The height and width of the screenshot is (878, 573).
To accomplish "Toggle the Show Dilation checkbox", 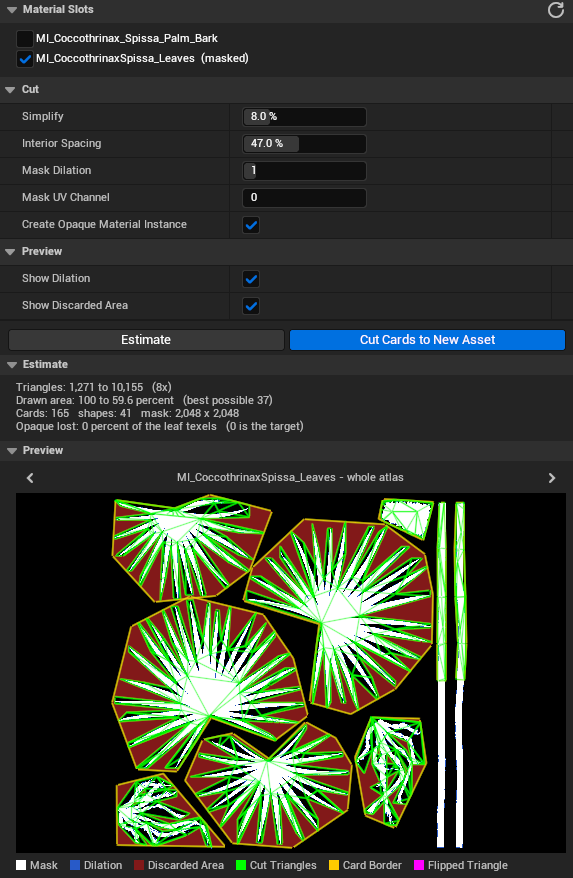I will (x=251, y=279).
